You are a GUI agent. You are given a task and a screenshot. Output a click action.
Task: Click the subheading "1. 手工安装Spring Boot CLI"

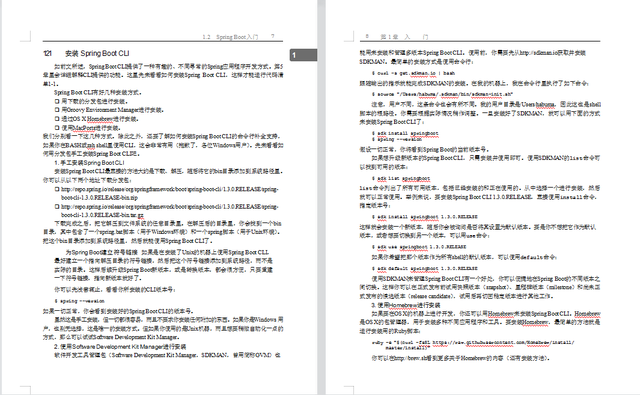coord(89,163)
